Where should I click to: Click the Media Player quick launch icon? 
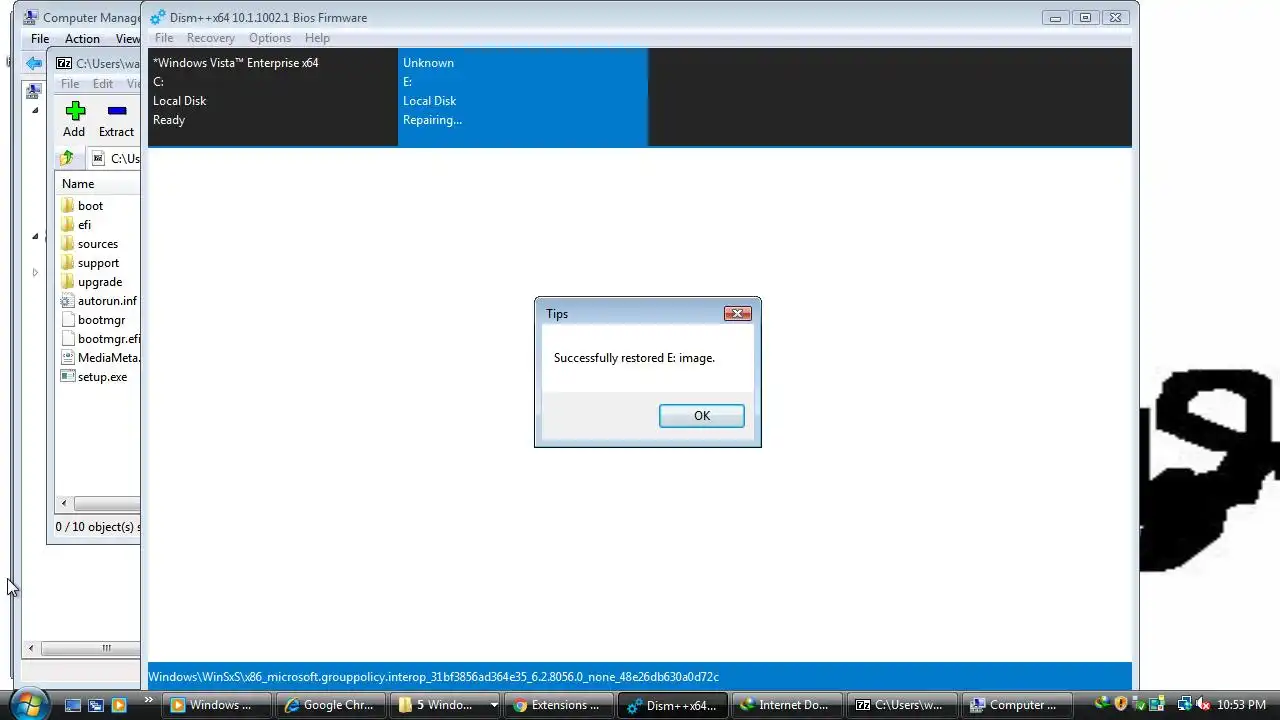coord(119,705)
